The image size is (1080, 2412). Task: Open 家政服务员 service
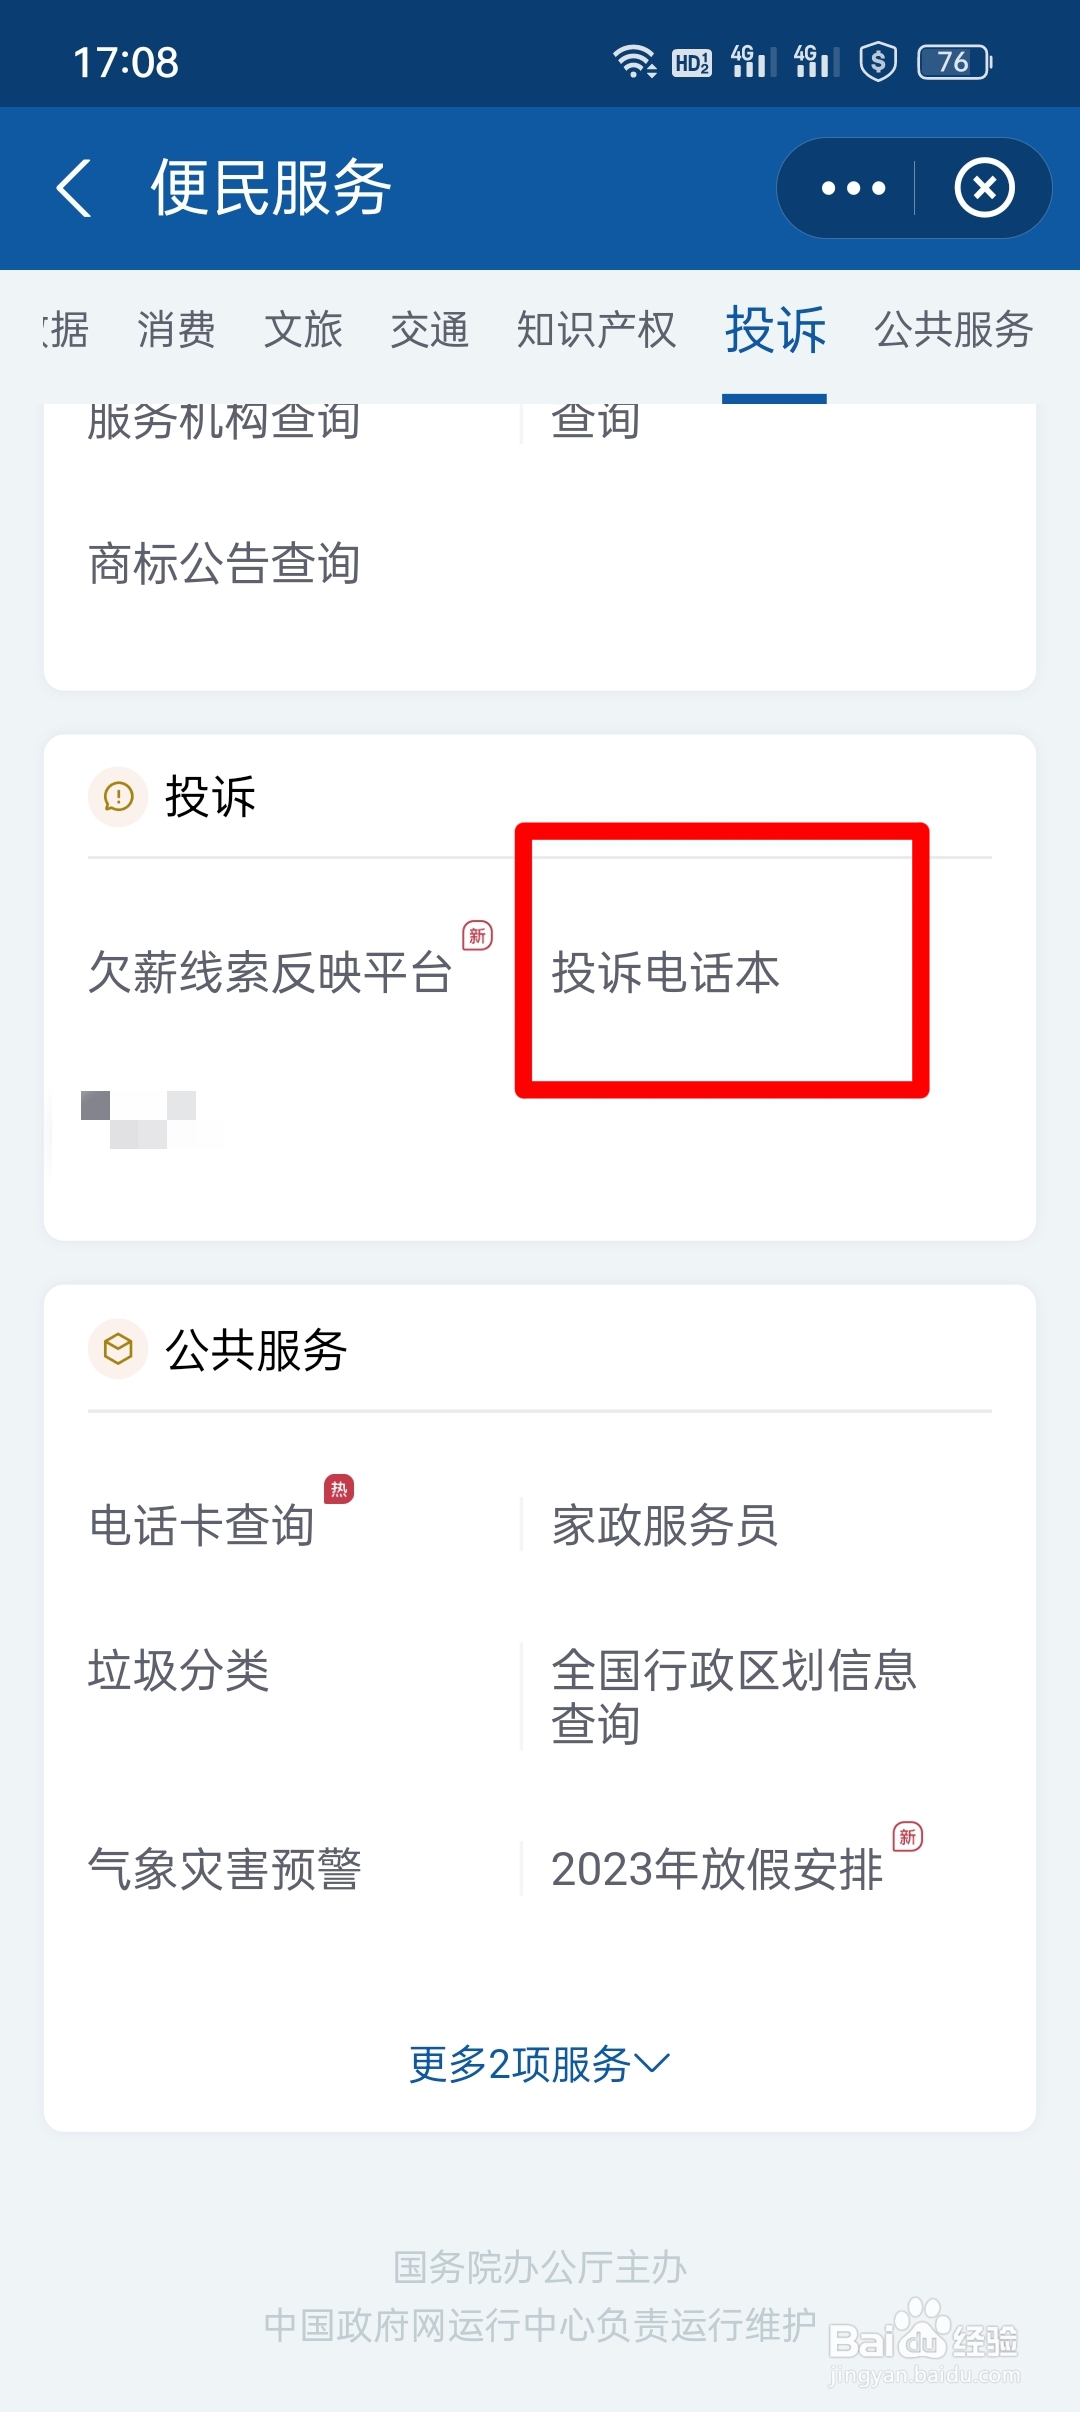click(665, 1526)
